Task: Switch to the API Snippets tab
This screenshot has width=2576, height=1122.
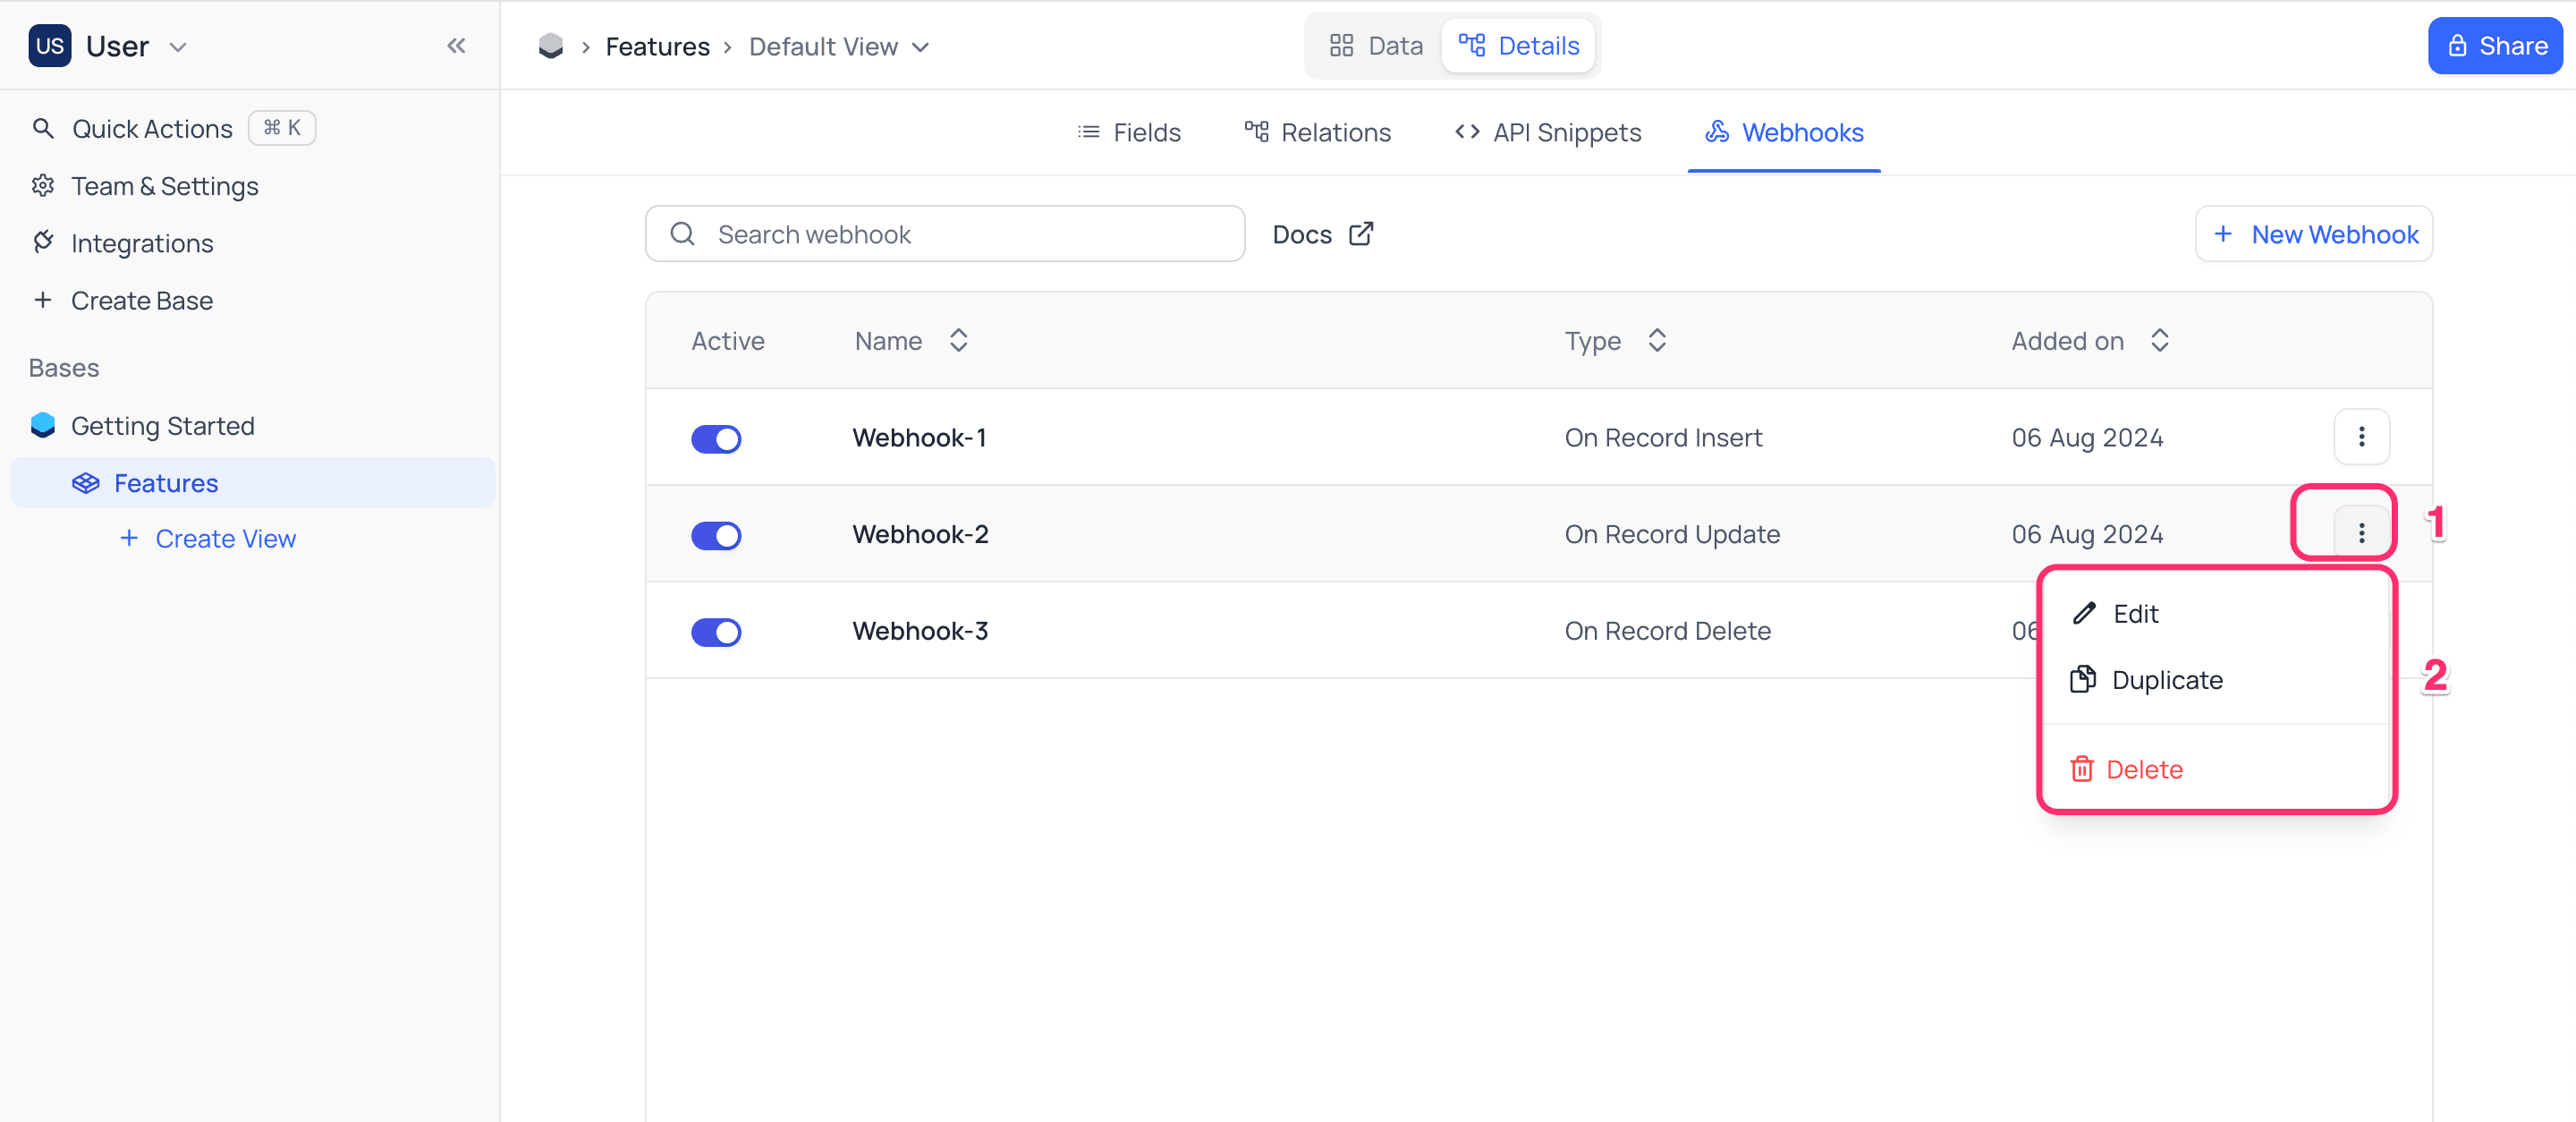Action: click(1547, 132)
